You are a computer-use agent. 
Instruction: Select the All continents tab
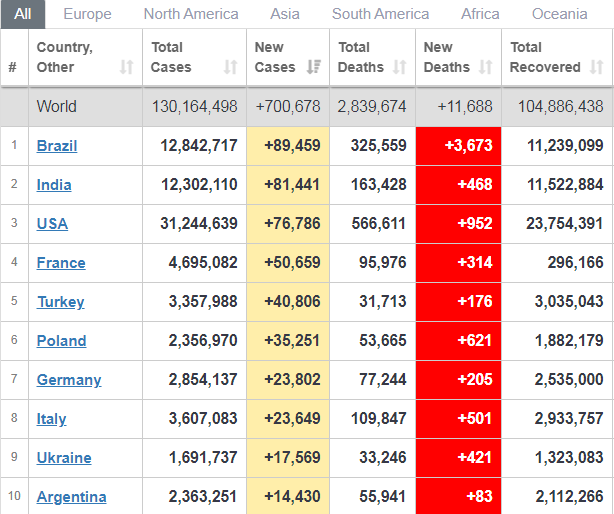(23, 14)
